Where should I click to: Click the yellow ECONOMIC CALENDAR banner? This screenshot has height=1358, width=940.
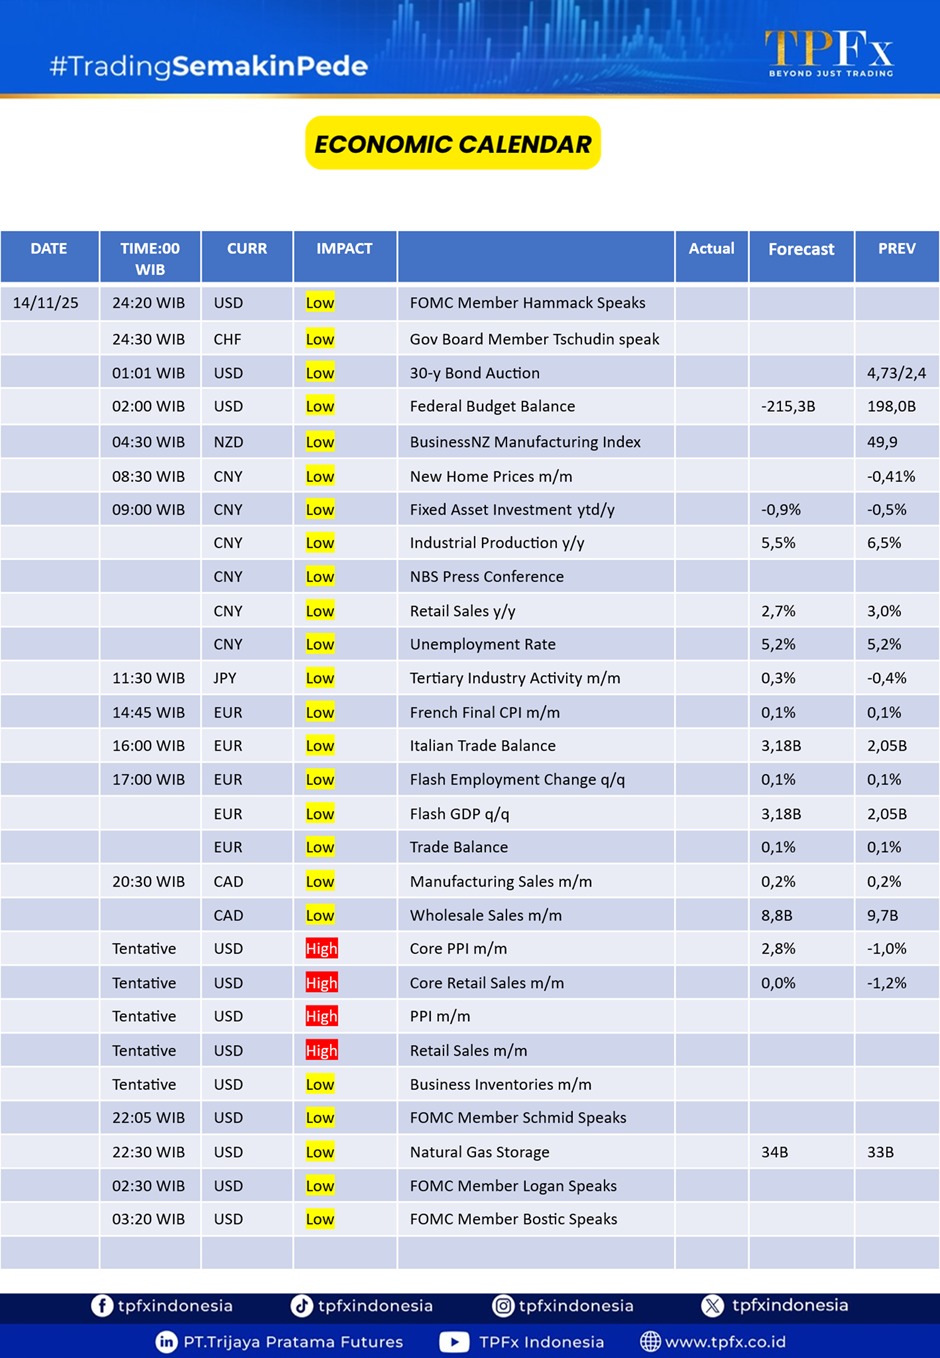click(x=453, y=144)
